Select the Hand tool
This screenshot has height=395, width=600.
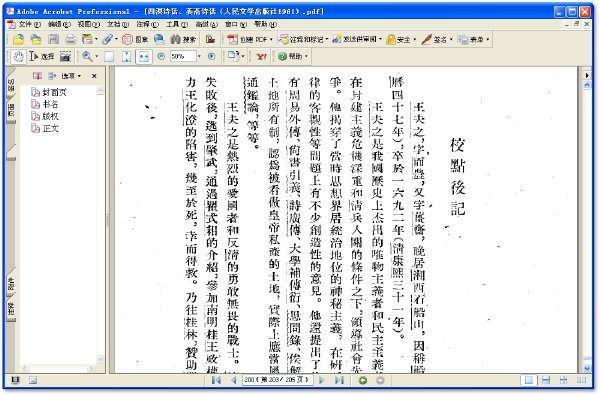coord(18,57)
